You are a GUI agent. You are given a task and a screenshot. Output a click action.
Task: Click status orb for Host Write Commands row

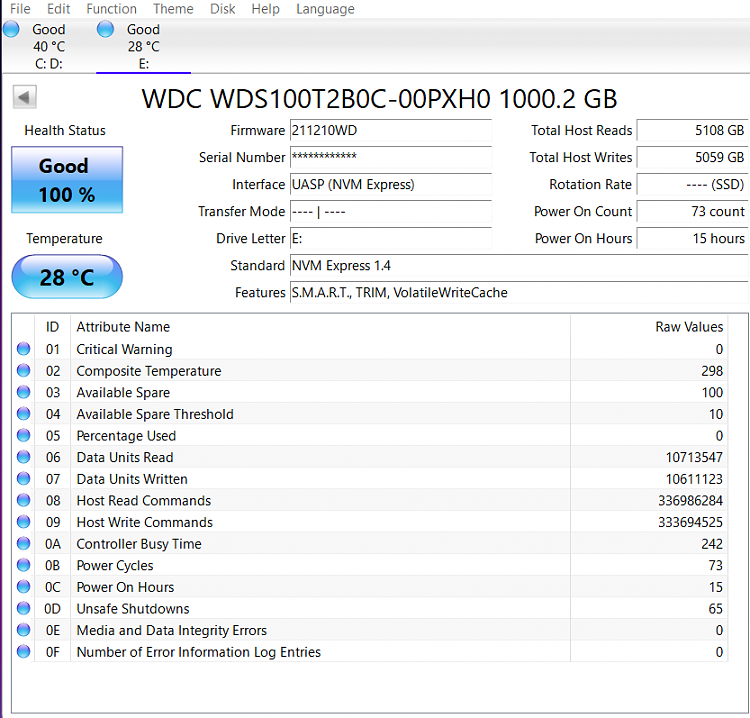coord(23,522)
